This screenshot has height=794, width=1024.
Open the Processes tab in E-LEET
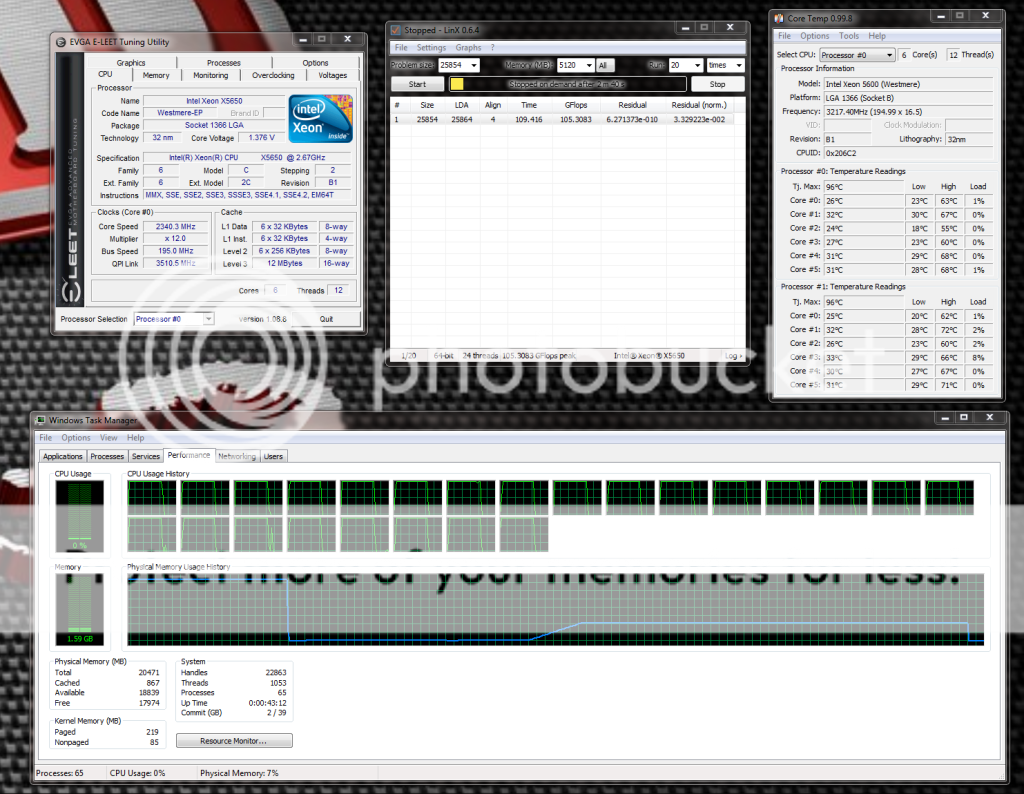click(223, 63)
